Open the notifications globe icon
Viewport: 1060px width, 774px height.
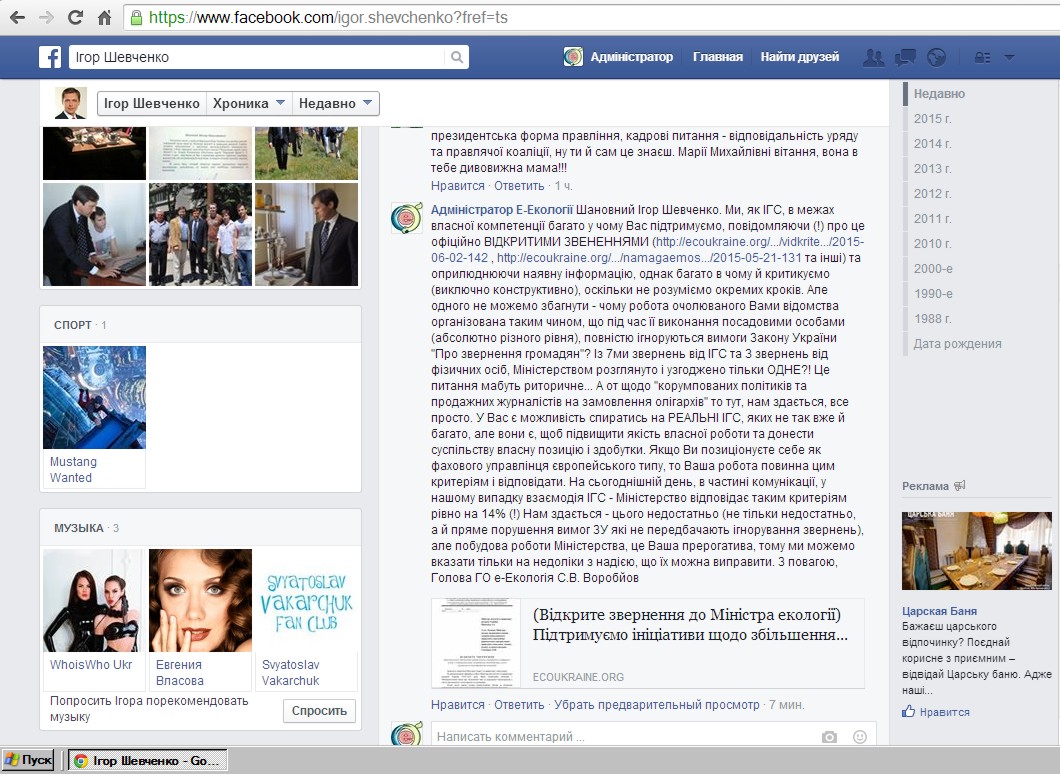(x=936, y=57)
